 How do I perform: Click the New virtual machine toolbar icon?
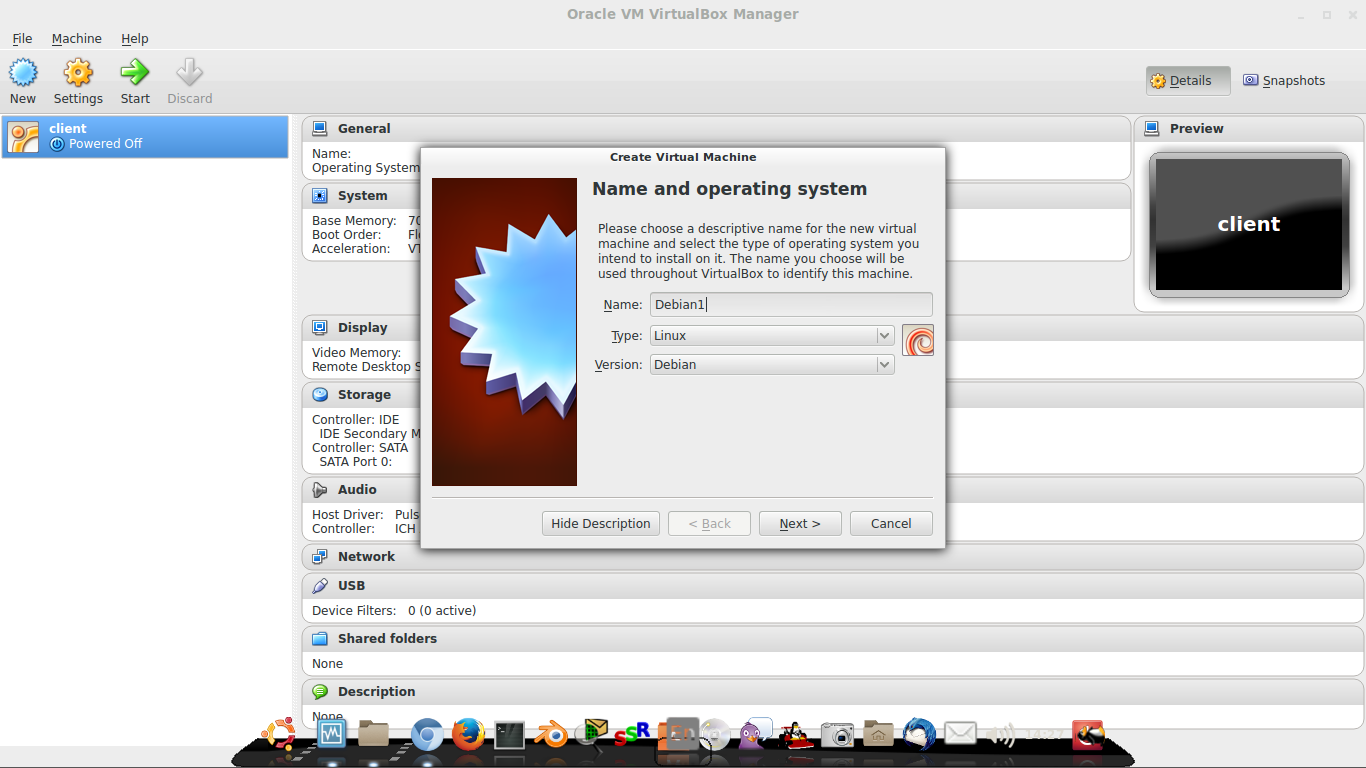pyautogui.click(x=23, y=72)
